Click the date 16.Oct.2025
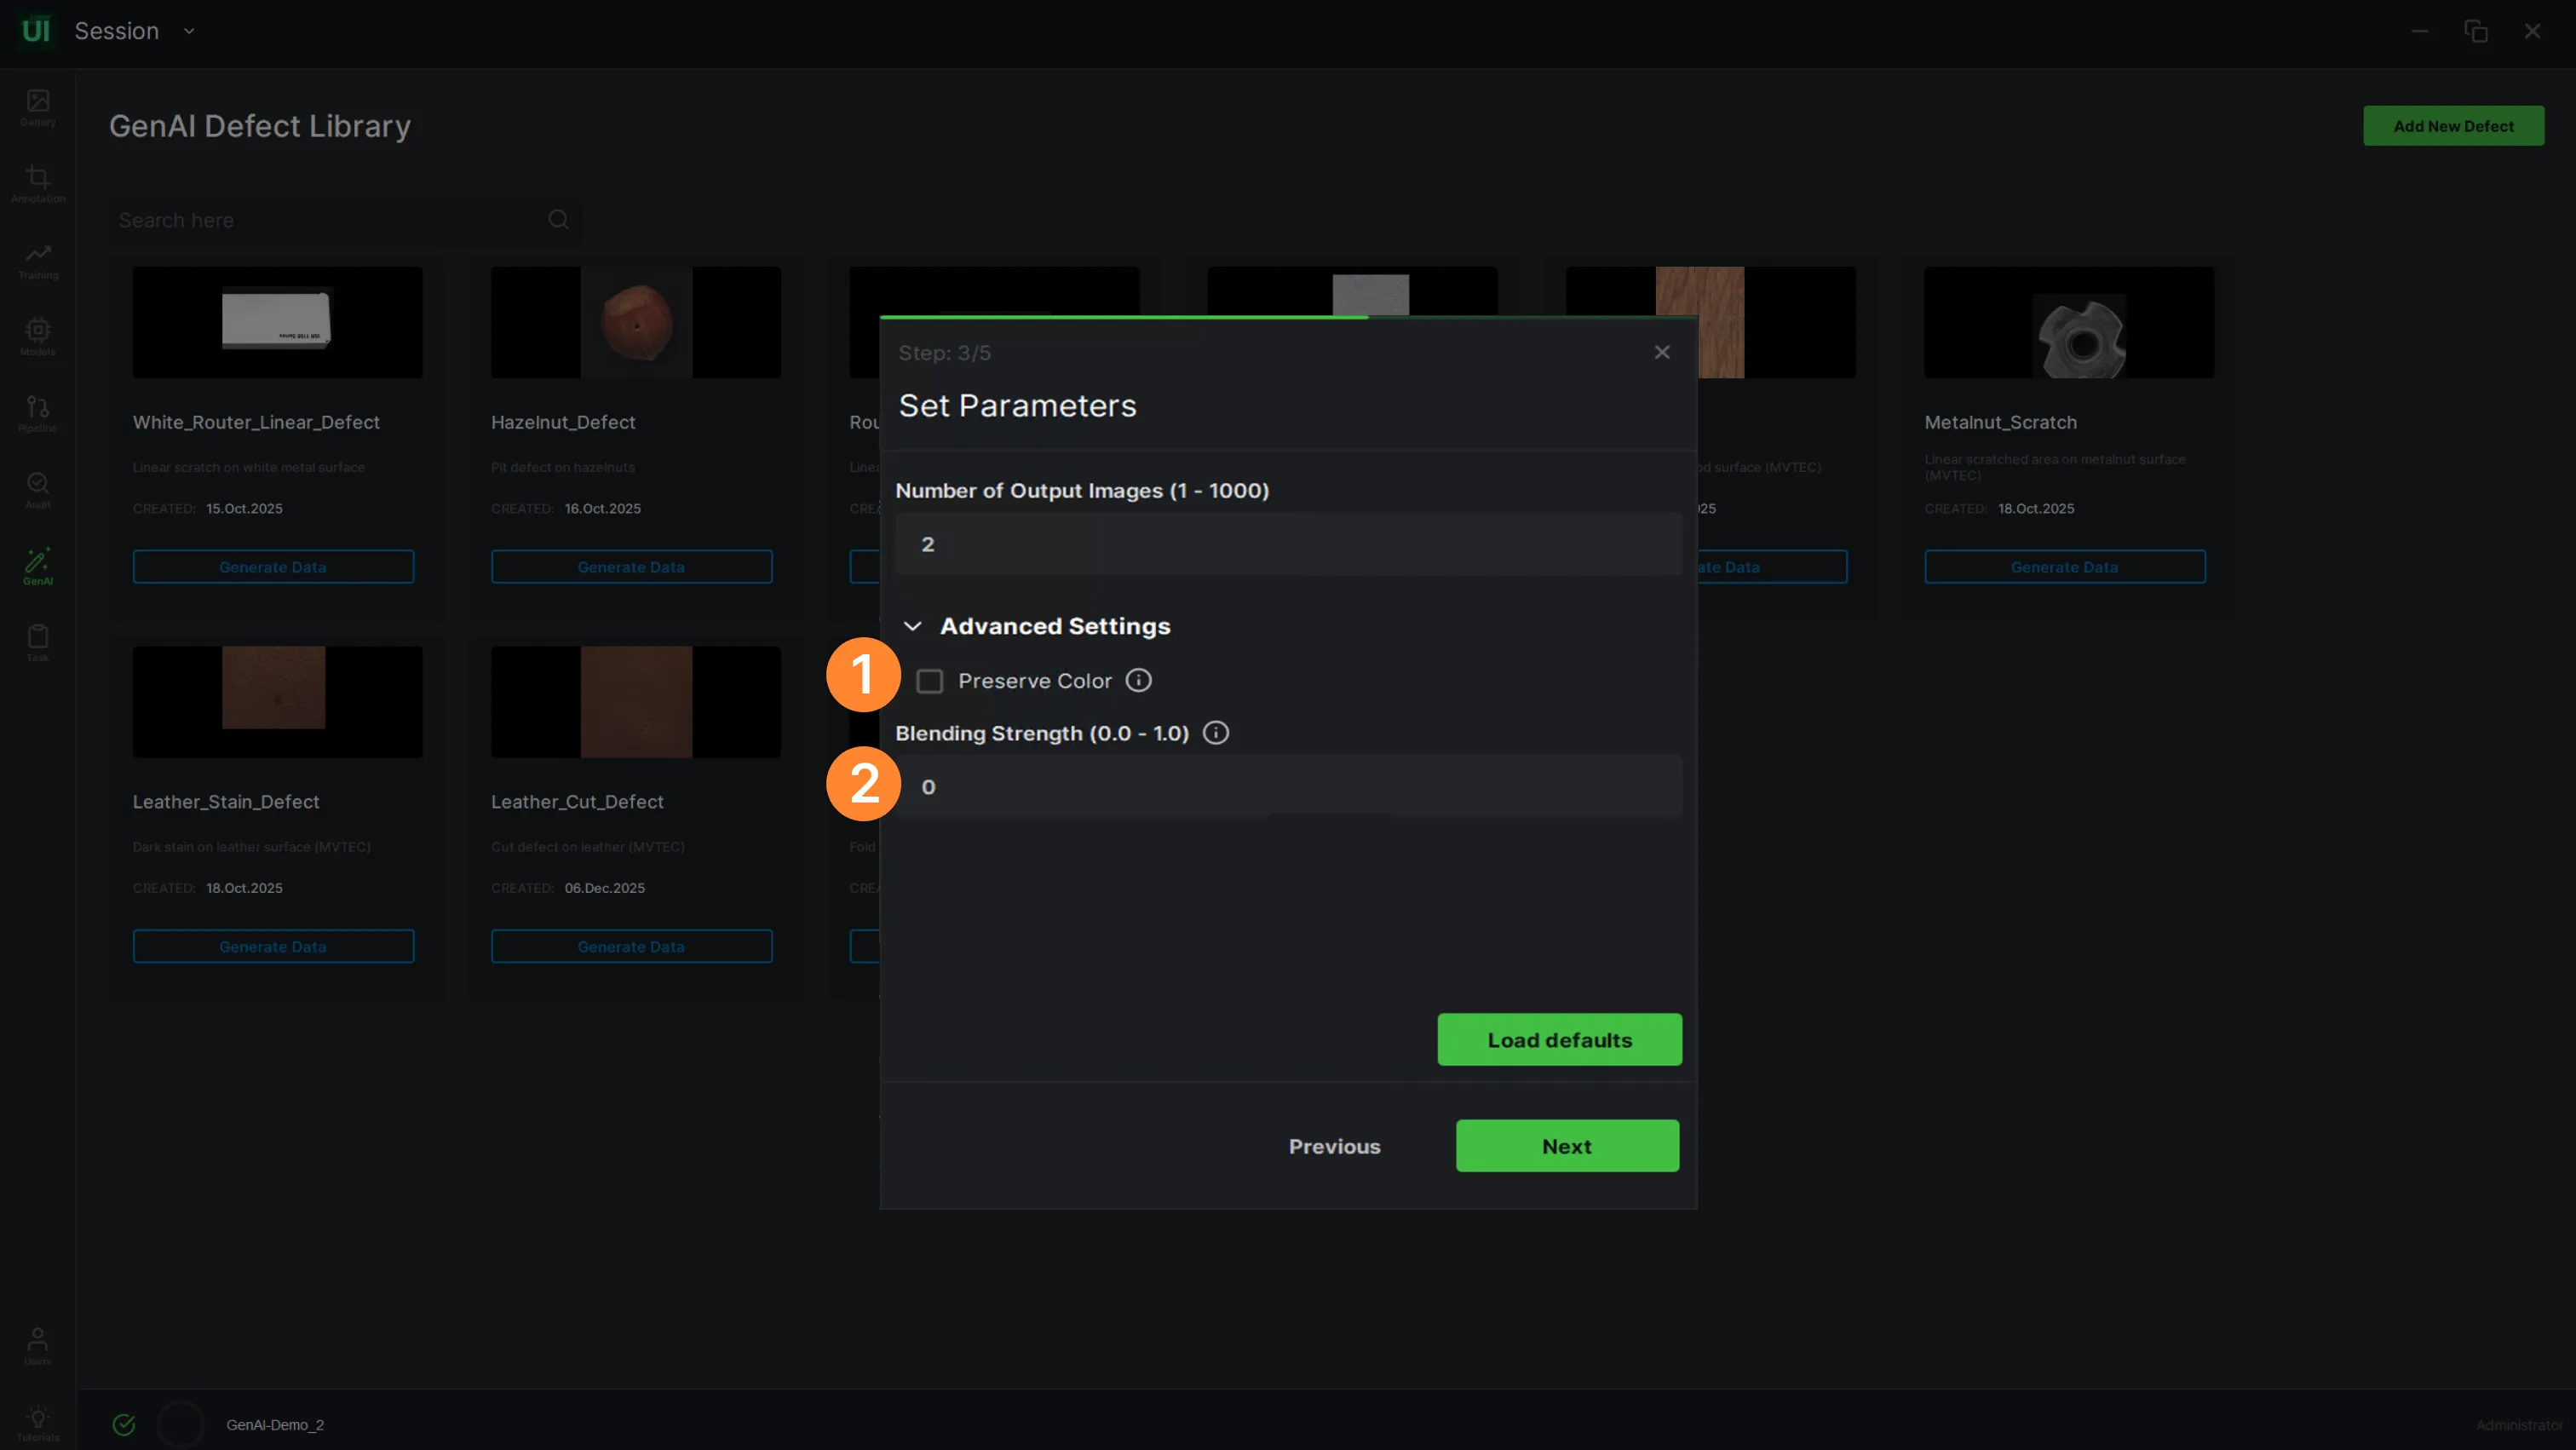2576x1450 pixels. [x=602, y=509]
